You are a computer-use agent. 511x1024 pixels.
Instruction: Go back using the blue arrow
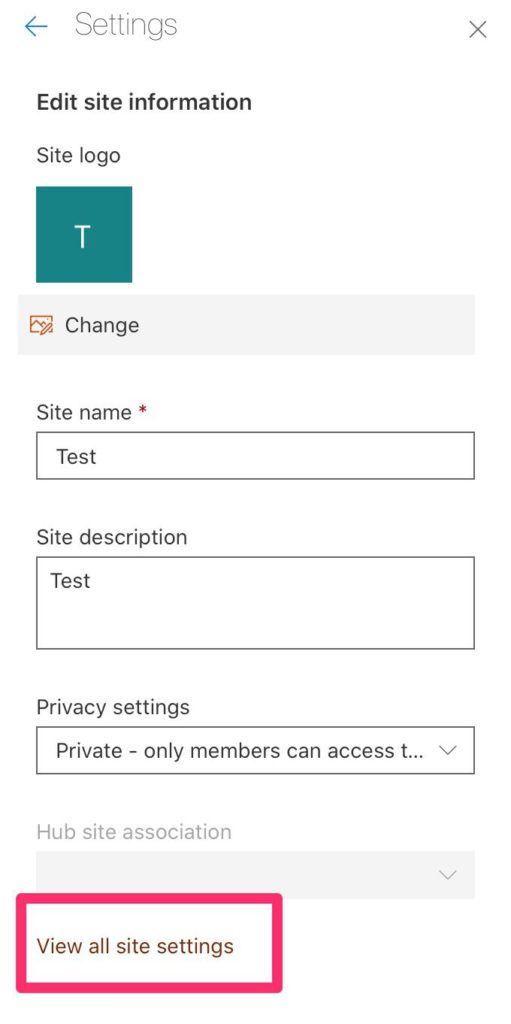point(36,27)
